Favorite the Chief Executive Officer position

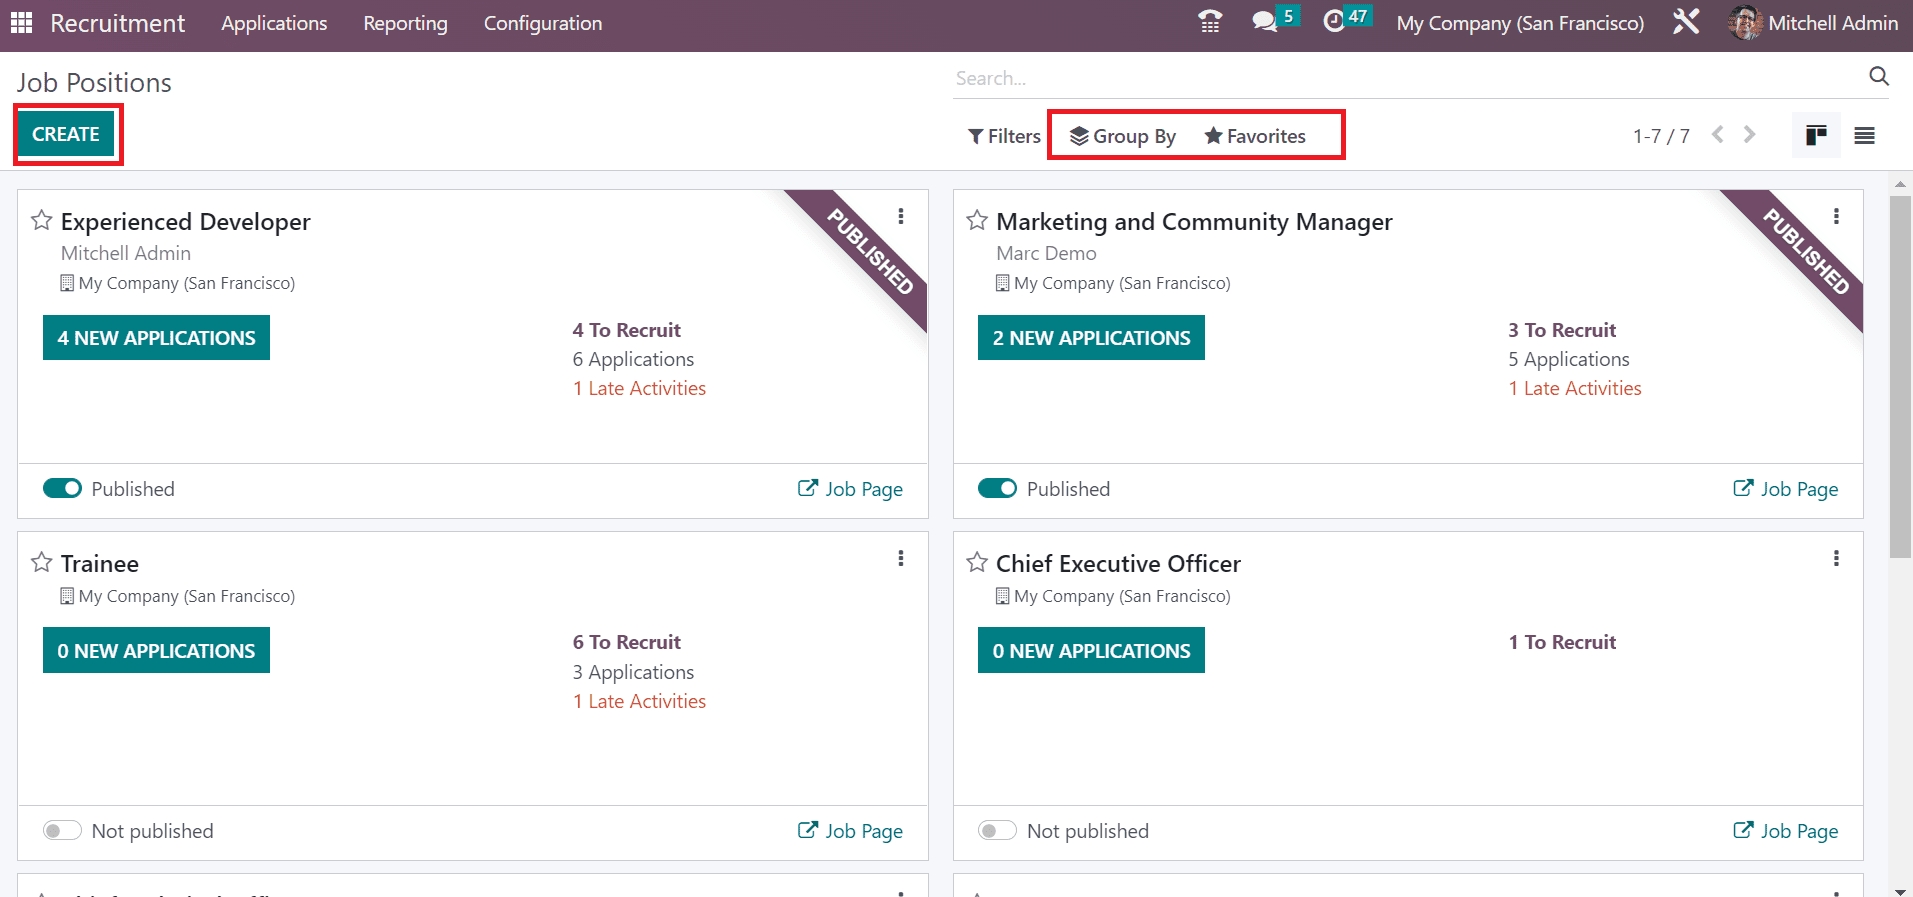coord(977,563)
